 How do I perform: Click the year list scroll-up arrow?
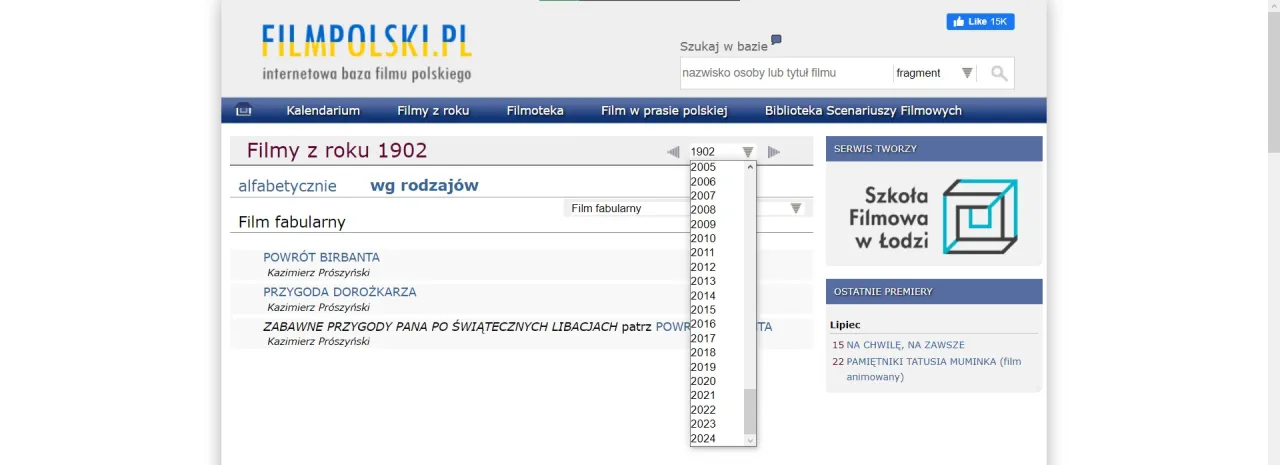pyautogui.click(x=750, y=167)
